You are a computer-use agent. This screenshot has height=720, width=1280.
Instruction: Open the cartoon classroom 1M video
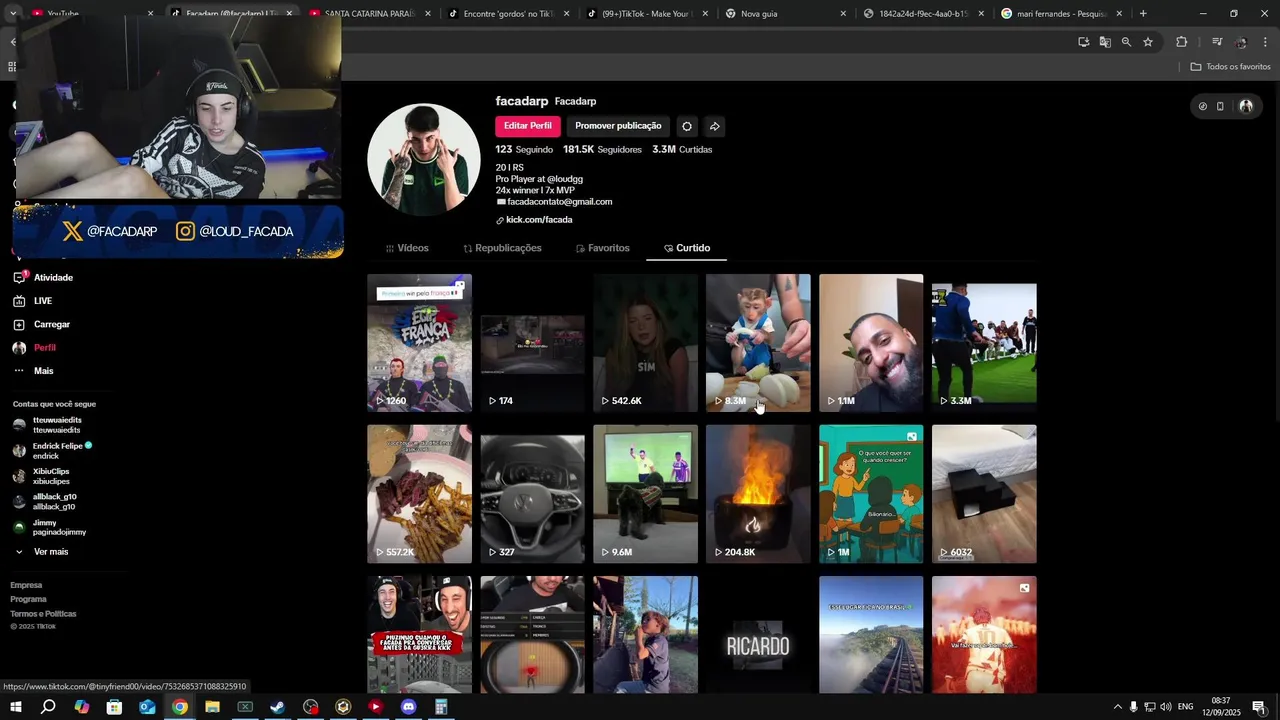click(x=871, y=494)
